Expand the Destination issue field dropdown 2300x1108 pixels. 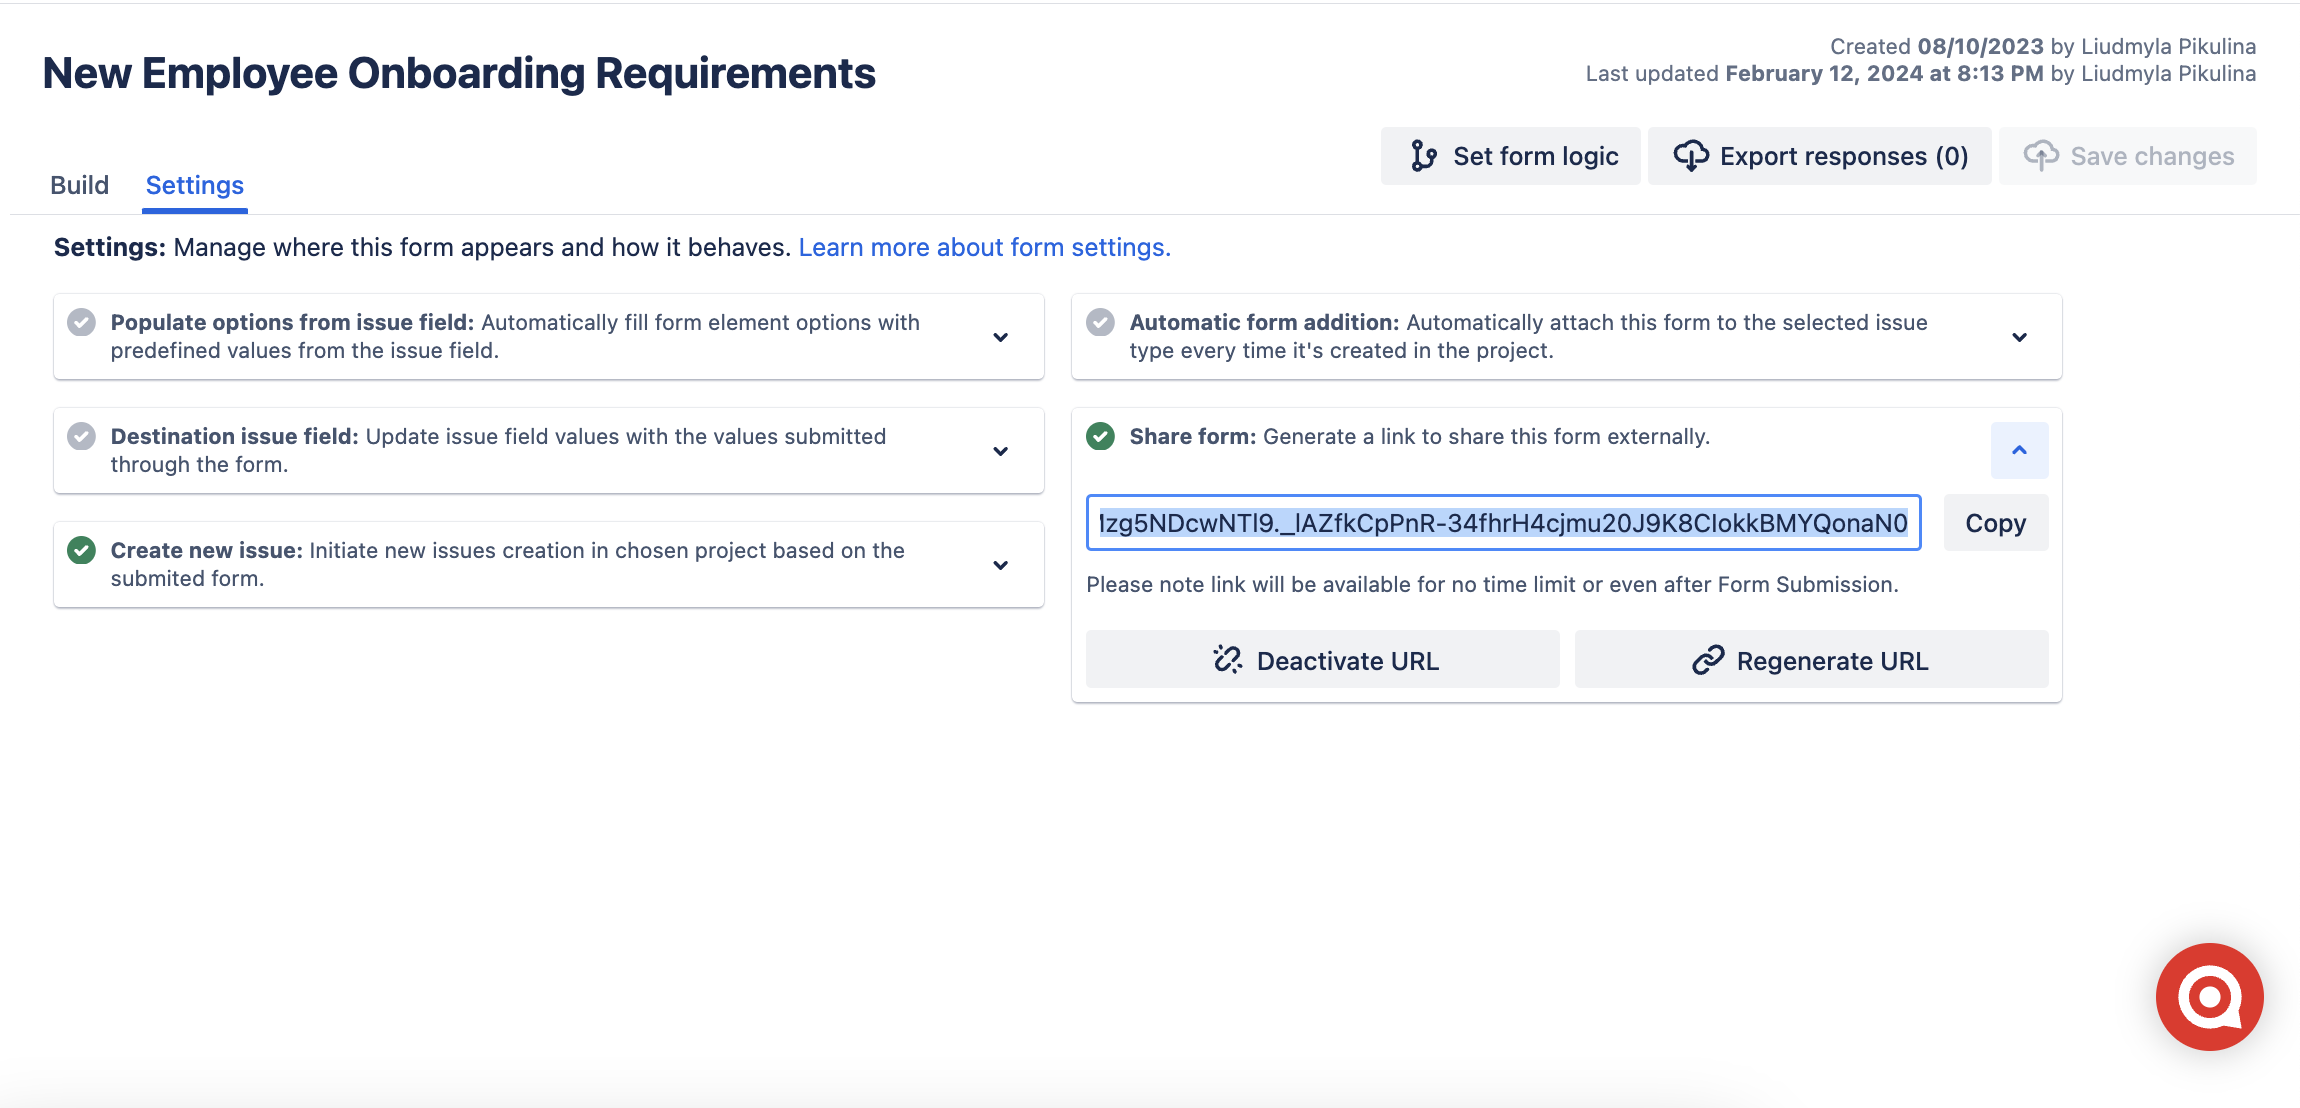(1000, 451)
